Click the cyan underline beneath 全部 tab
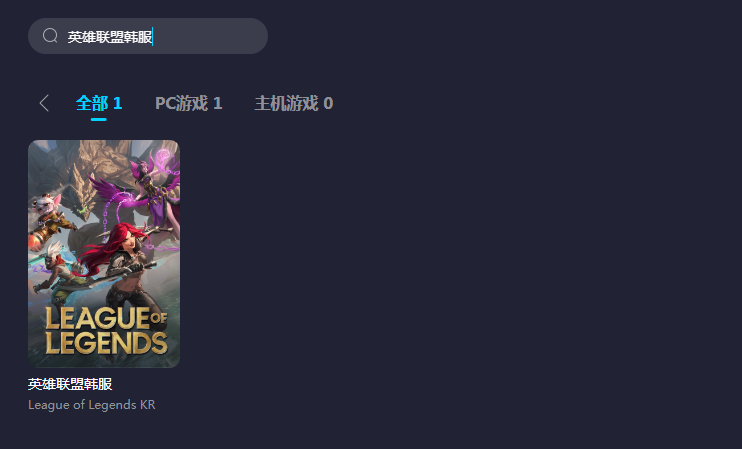 tap(98, 119)
